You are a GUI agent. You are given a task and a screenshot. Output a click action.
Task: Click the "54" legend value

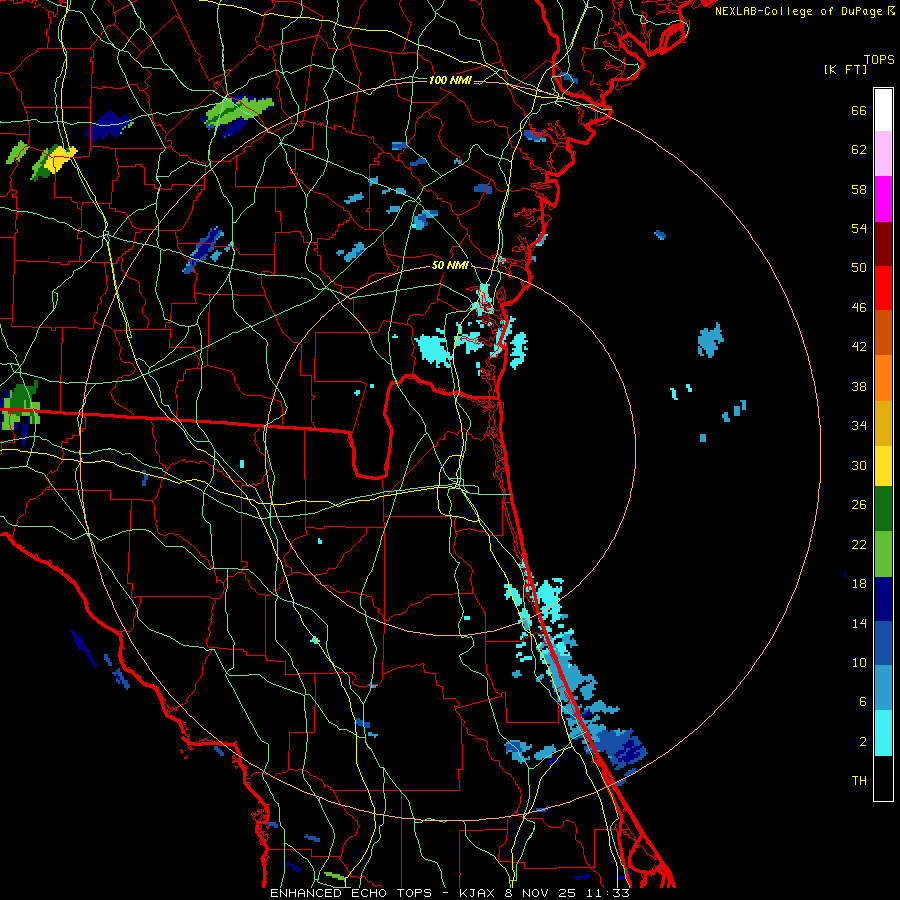pyautogui.click(x=859, y=228)
